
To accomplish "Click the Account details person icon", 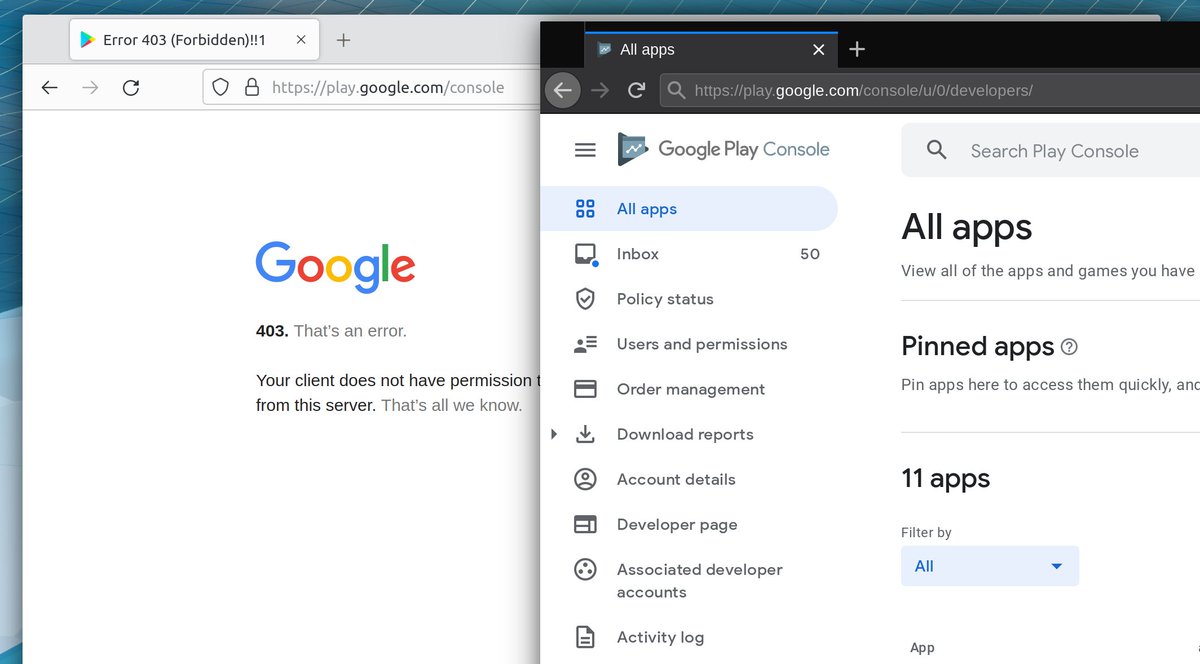I will (585, 479).
